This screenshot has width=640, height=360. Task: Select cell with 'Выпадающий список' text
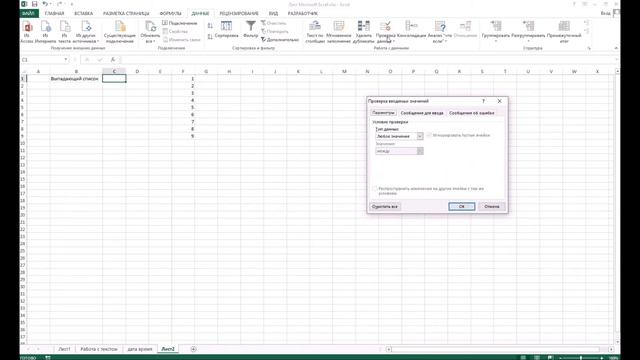point(76,79)
